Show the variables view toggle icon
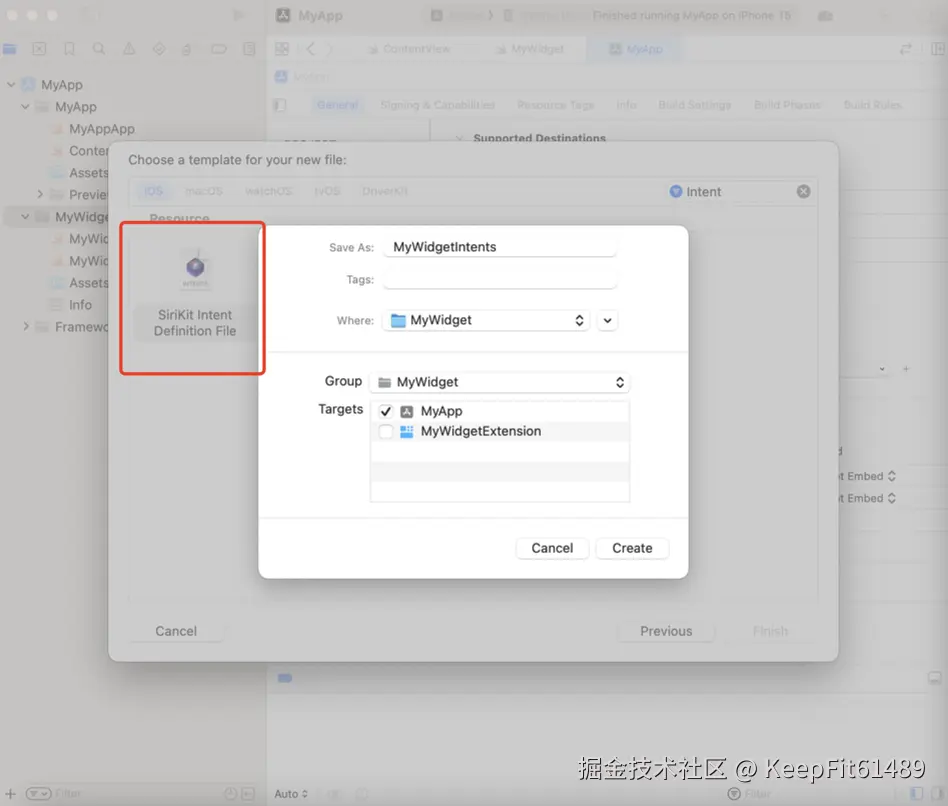This screenshot has width=948, height=806. (917, 793)
